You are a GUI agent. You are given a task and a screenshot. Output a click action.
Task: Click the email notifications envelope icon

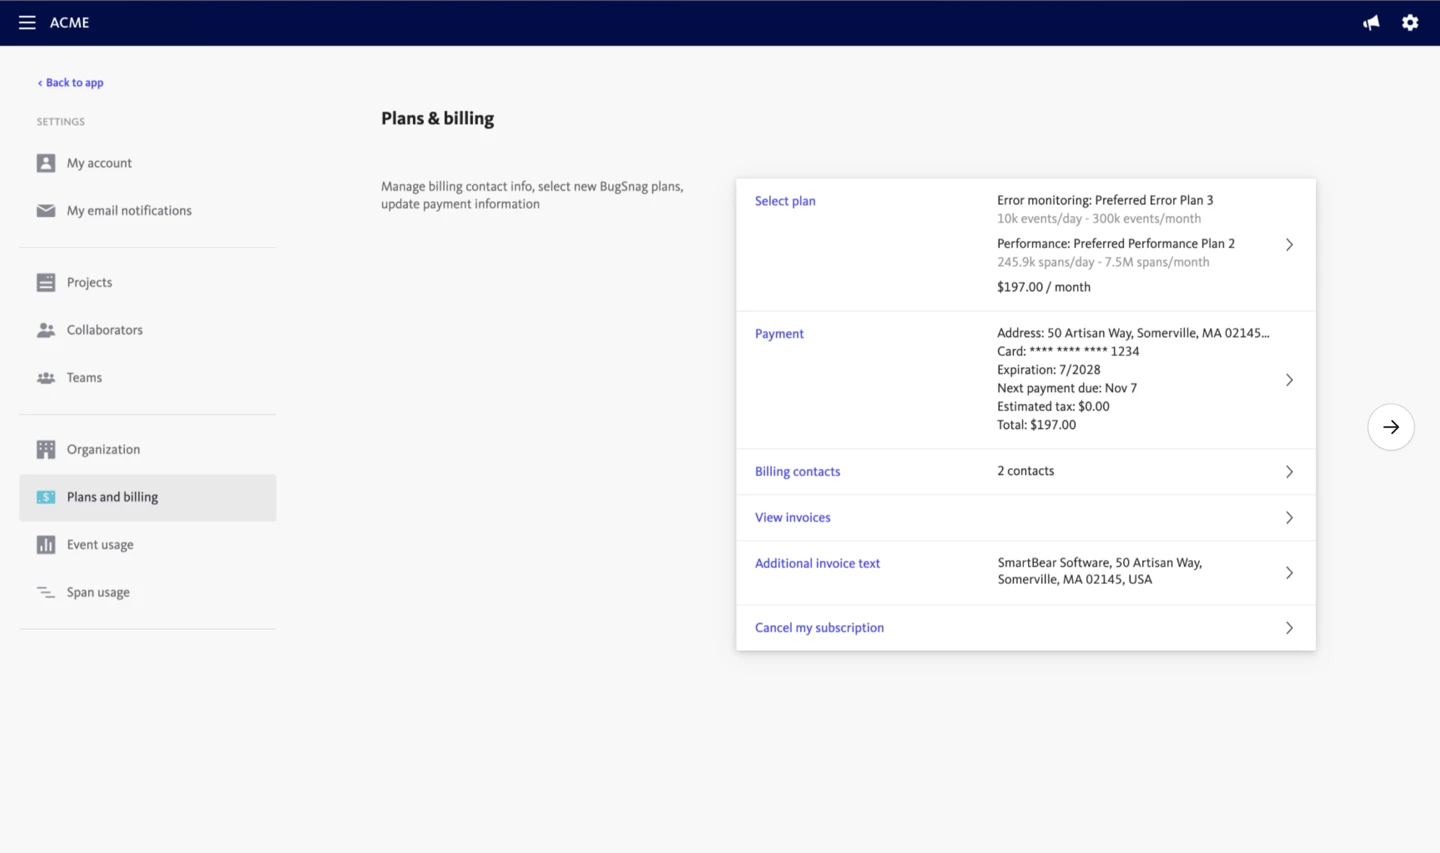coord(46,211)
